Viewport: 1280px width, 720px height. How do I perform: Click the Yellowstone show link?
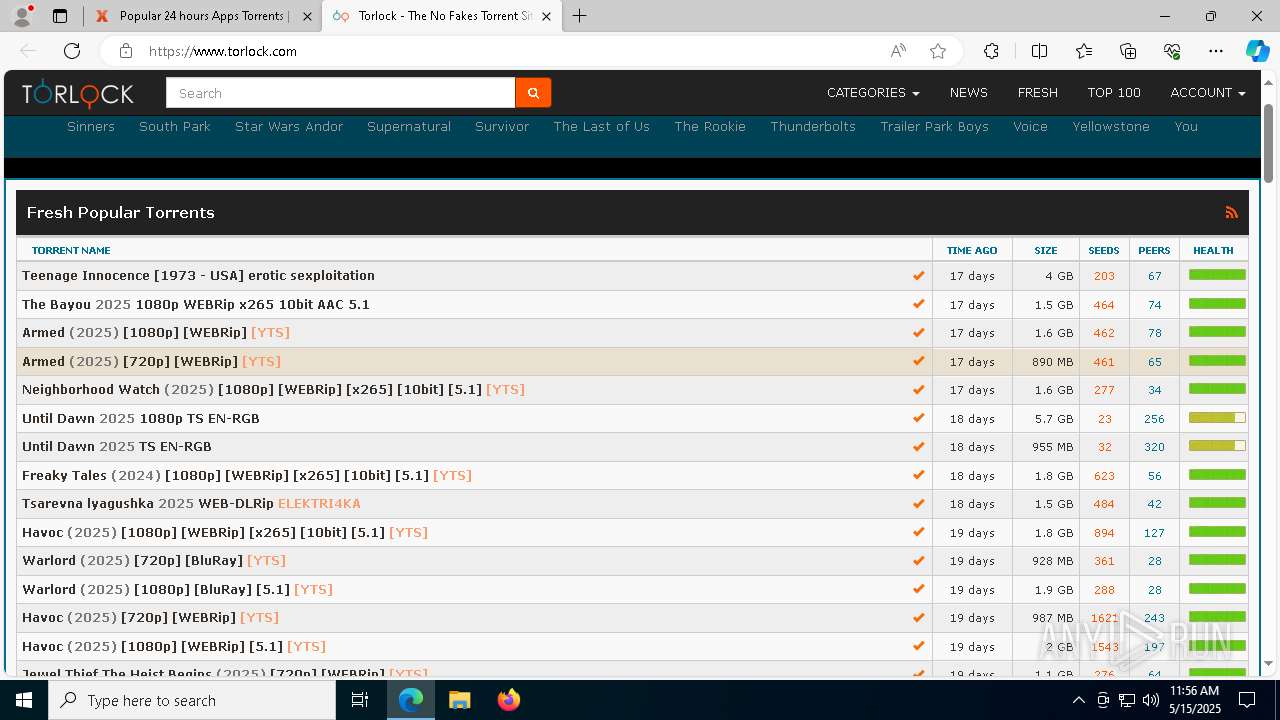1110,127
